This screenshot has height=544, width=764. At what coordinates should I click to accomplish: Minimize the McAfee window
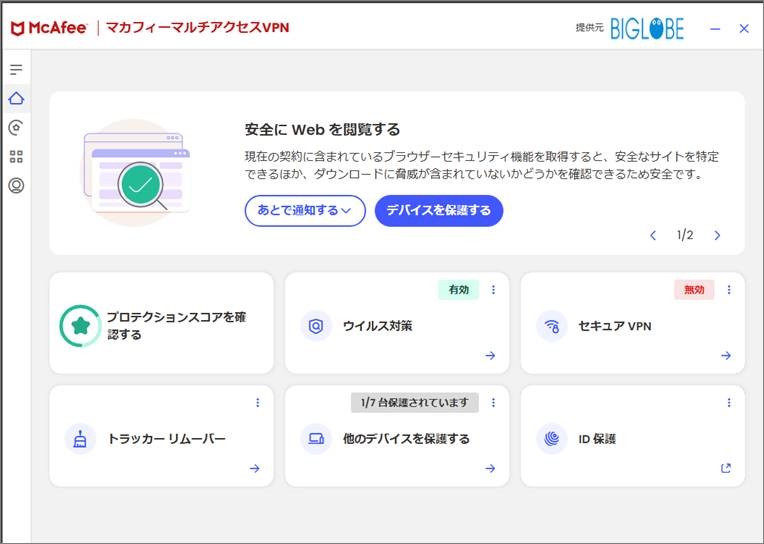pyautogui.click(x=715, y=29)
